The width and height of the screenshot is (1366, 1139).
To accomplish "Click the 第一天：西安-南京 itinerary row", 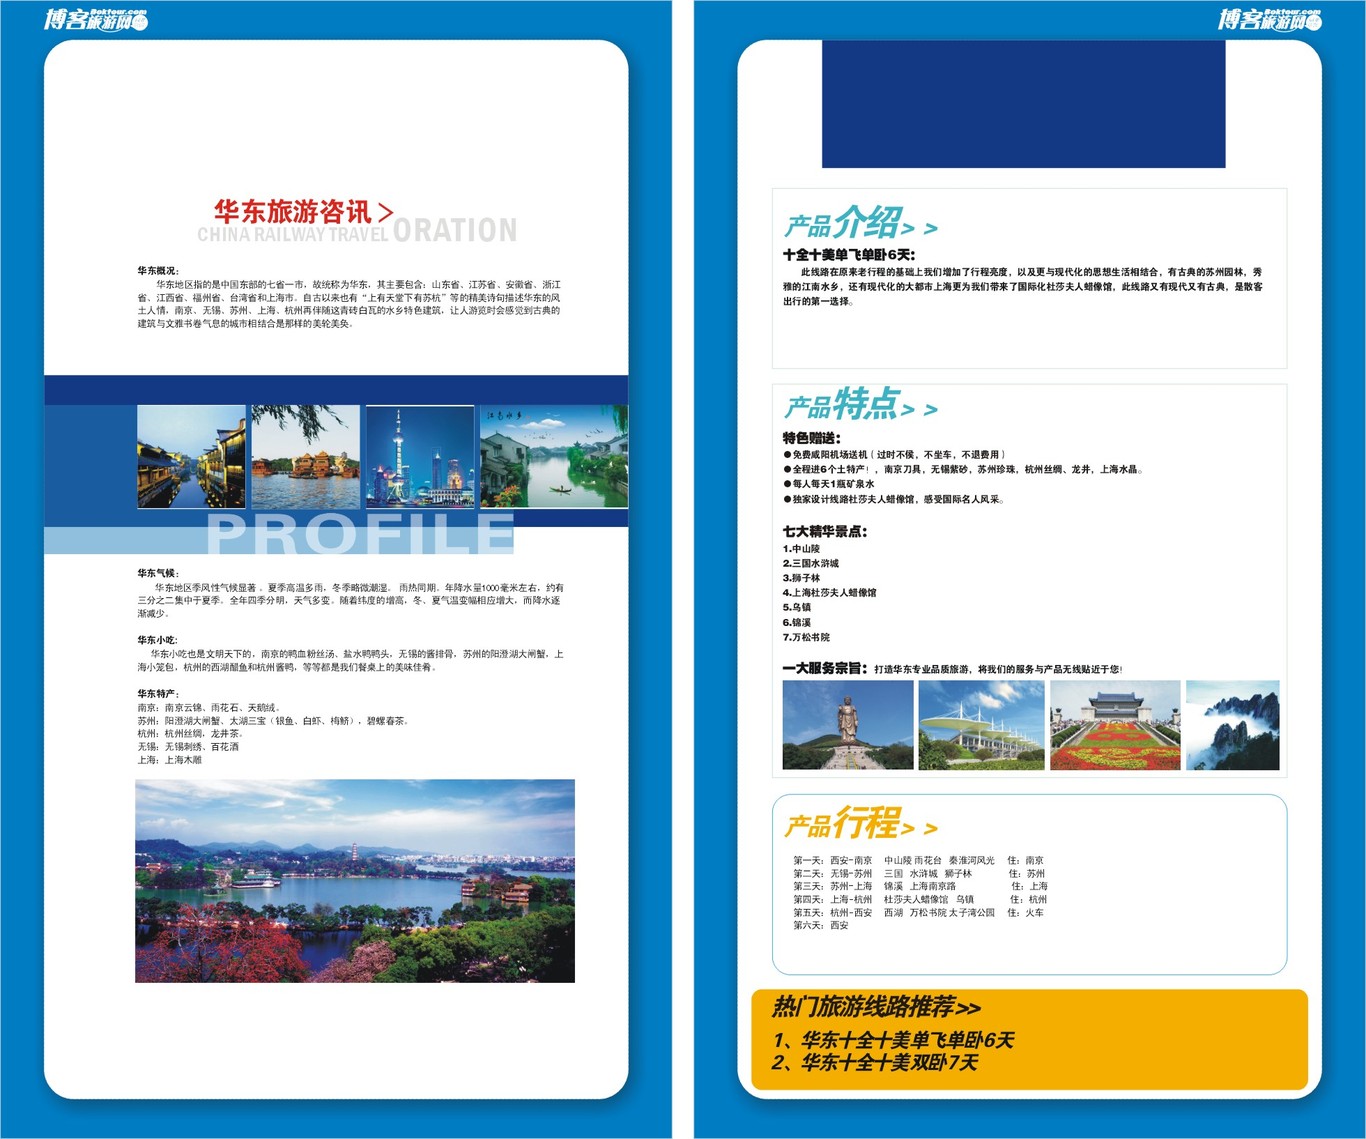I will [919, 860].
